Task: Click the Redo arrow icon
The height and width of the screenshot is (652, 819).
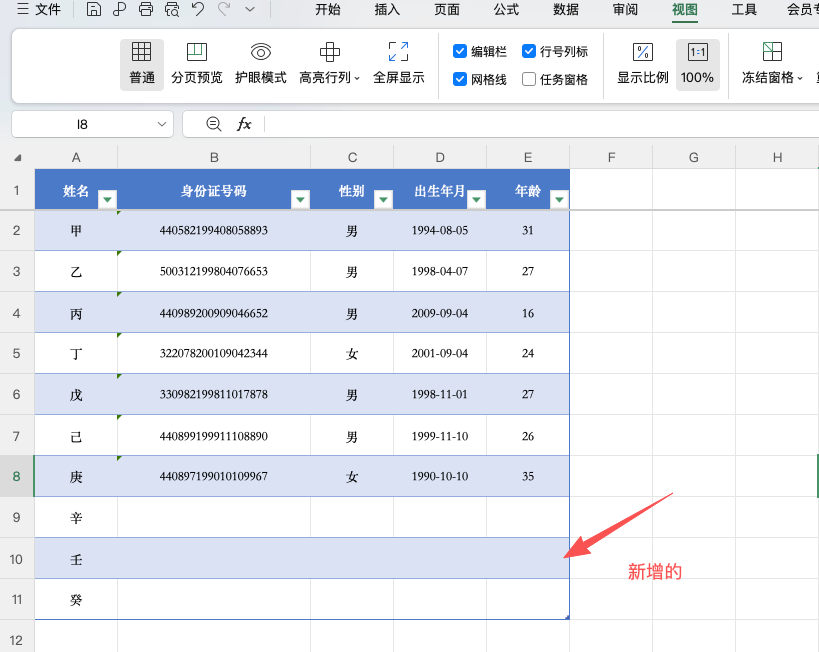Action: tap(224, 9)
